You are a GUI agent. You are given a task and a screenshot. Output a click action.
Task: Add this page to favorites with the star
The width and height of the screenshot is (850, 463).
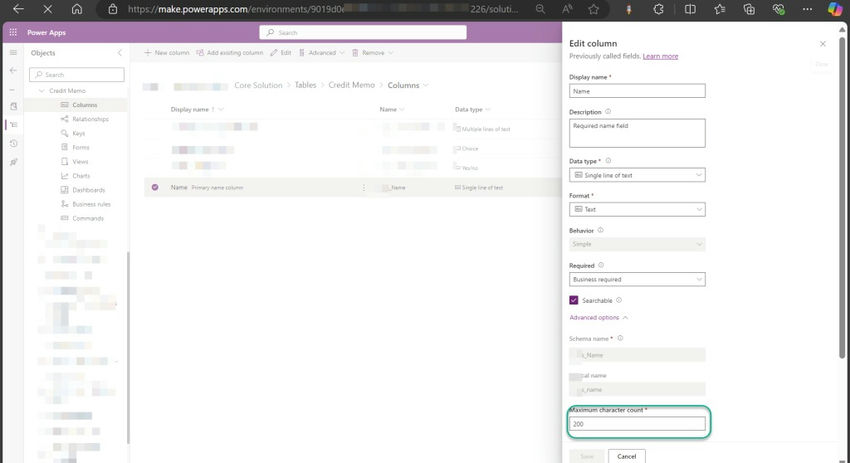tap(594, 9)
